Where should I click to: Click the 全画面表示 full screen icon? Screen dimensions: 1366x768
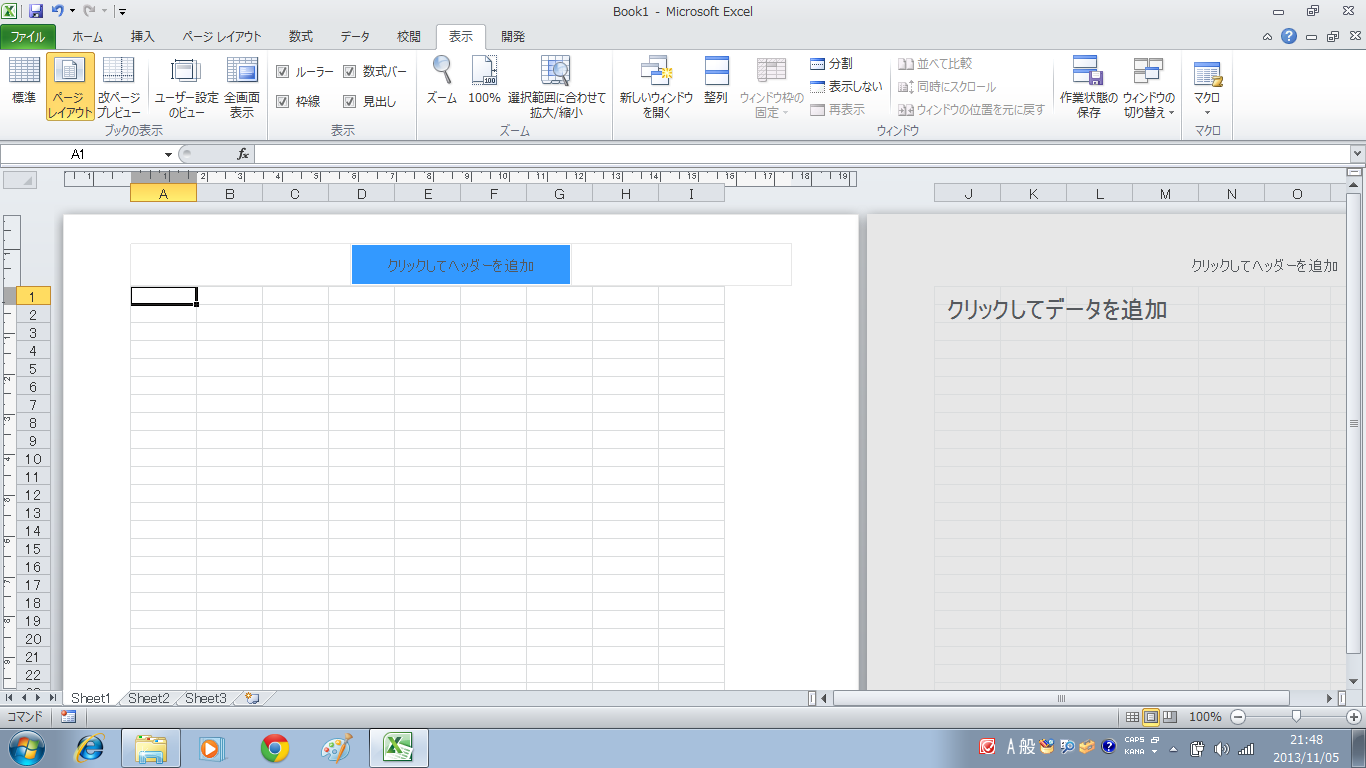242,86
